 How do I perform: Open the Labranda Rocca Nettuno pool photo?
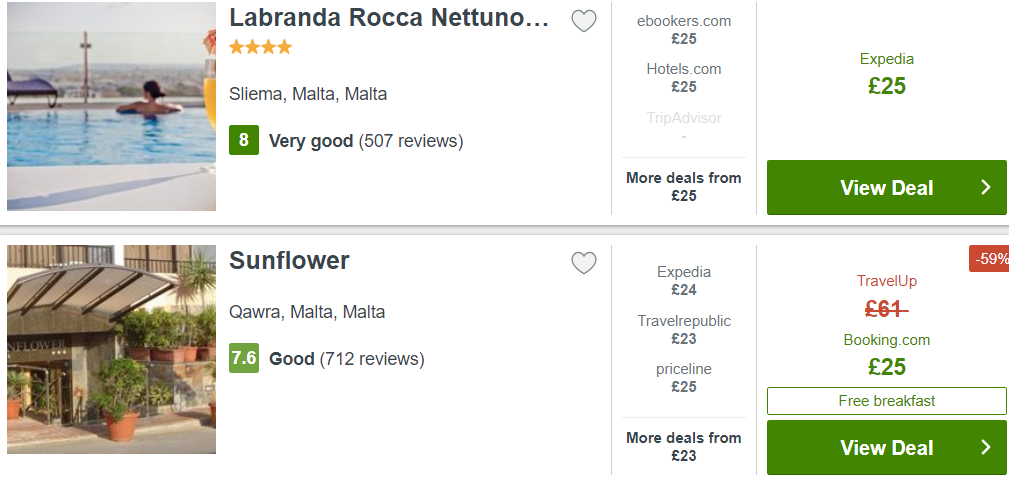pos(111,106)
